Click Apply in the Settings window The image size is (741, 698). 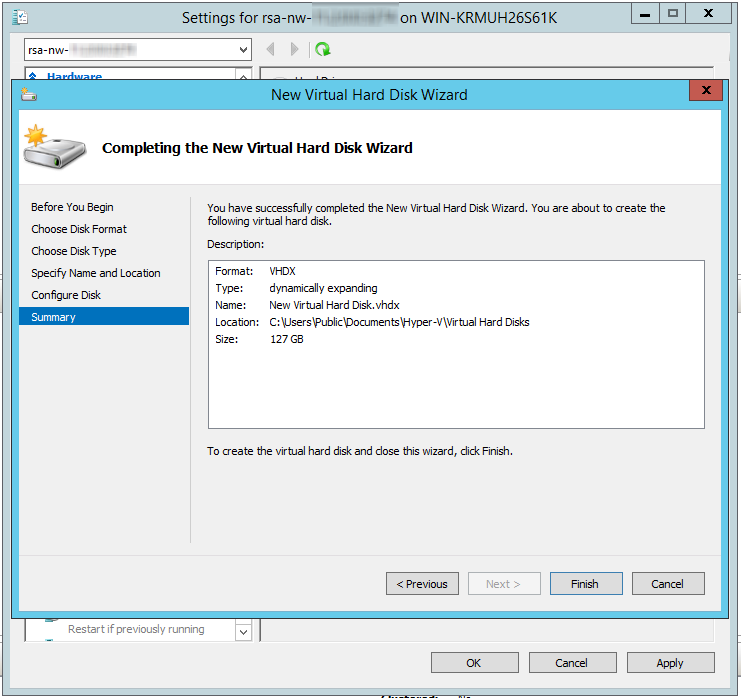671,663
